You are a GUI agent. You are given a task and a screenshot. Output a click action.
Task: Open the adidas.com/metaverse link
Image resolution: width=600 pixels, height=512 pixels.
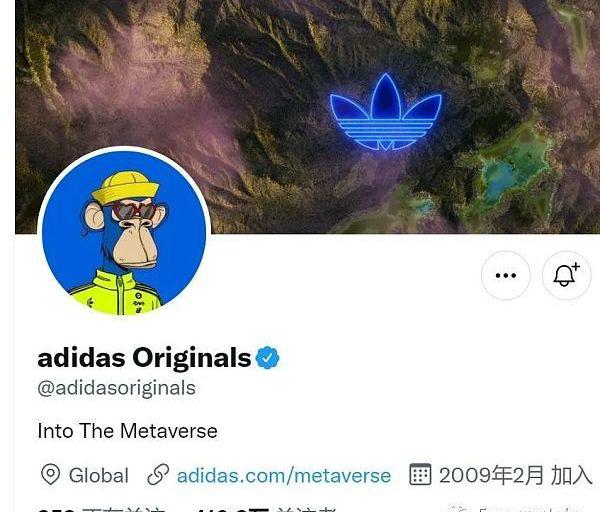[x=284, y=476]
